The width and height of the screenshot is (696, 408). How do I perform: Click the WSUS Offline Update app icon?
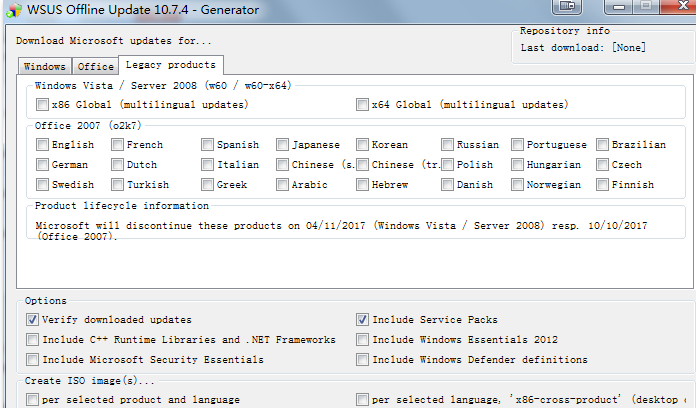pyautogui.click(x=13, y=10)
